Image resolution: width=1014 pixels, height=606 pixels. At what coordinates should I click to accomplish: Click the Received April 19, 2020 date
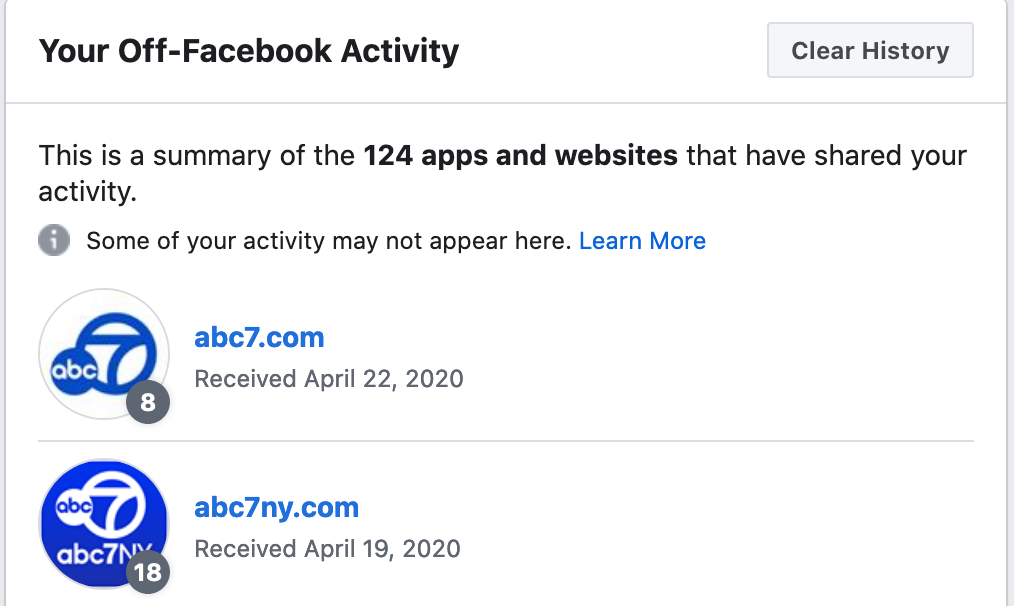point(327,549)
